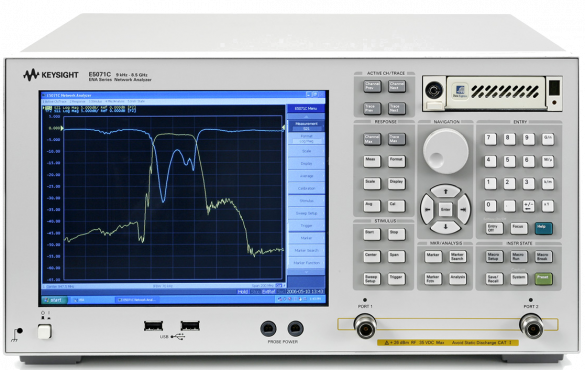Select the left Probe Power connector
This screenshot has height=370, width=585.
(268, 329)
